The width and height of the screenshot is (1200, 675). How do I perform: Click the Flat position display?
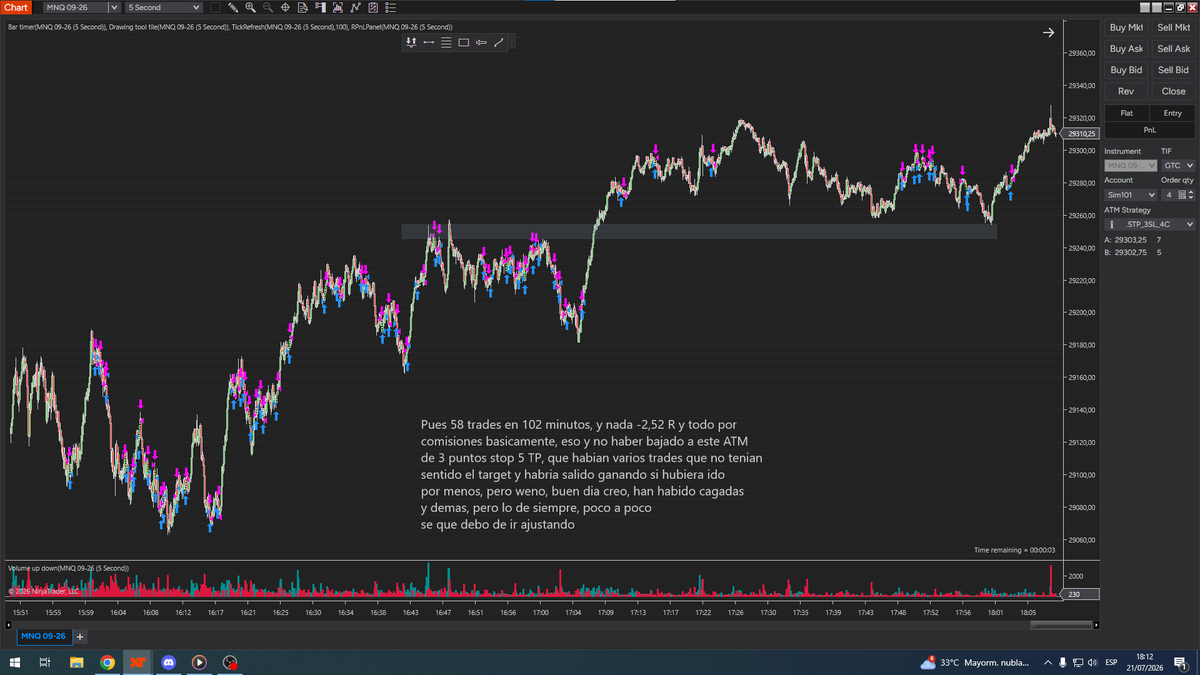1127,113
